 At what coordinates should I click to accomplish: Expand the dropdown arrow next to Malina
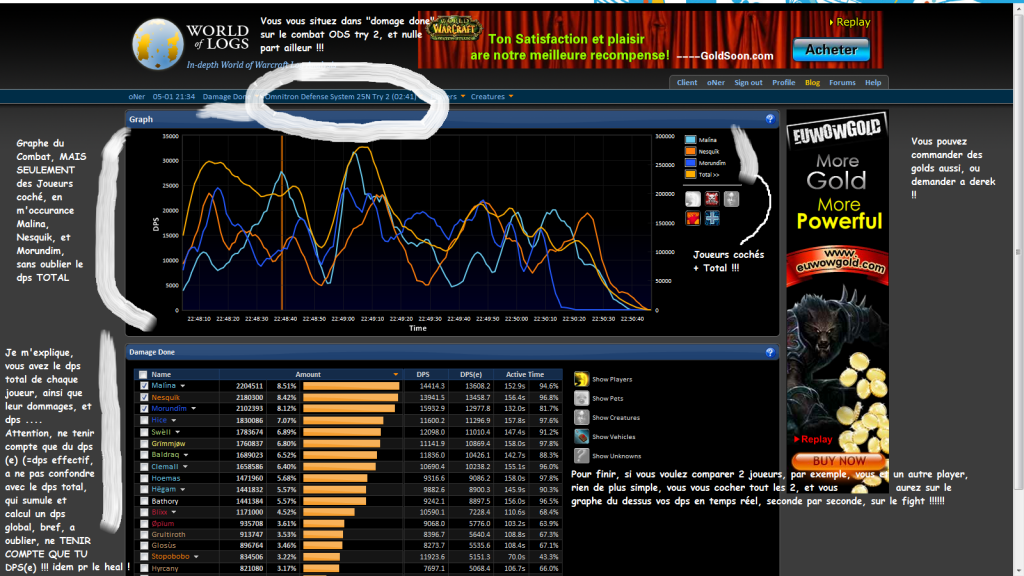[183, 386]
